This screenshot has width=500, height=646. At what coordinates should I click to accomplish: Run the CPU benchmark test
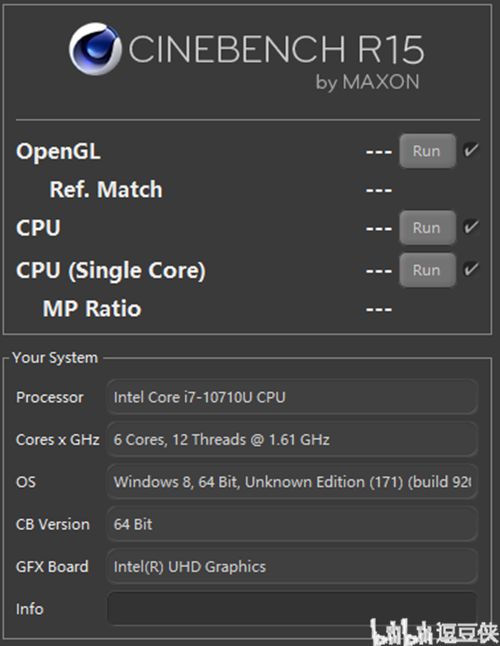tap(427, 227)
